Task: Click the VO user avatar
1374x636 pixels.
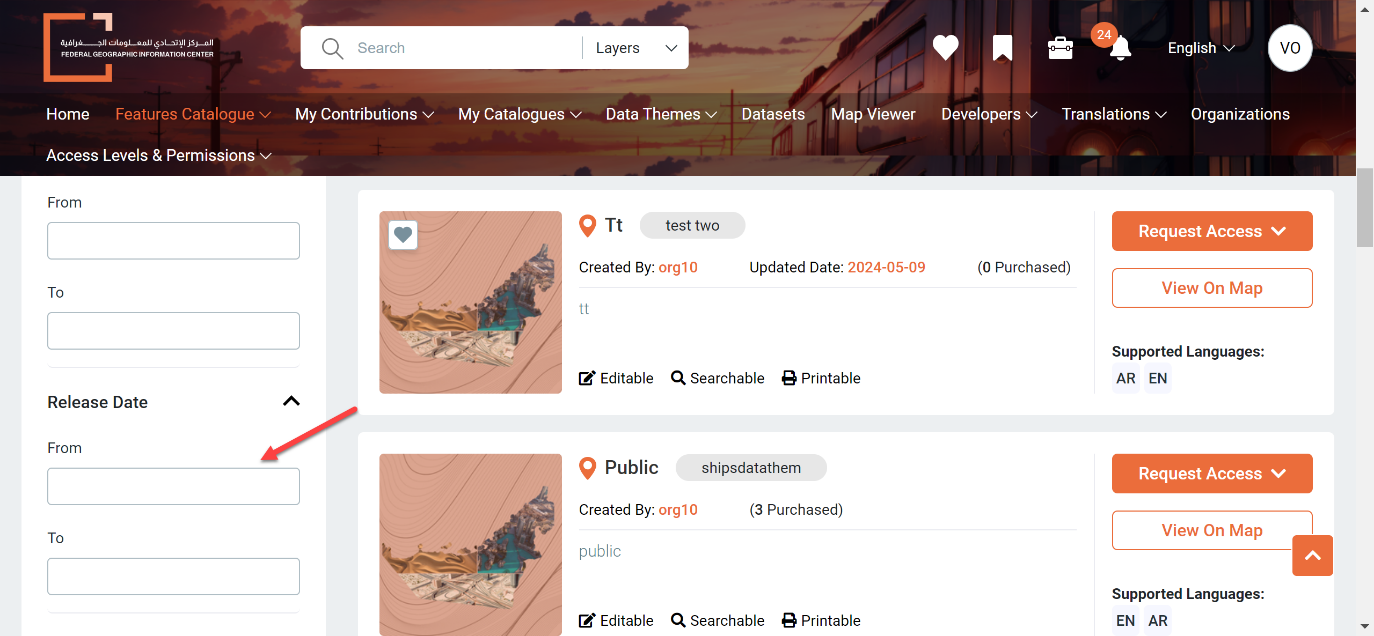Action: tap(1290, 48)
